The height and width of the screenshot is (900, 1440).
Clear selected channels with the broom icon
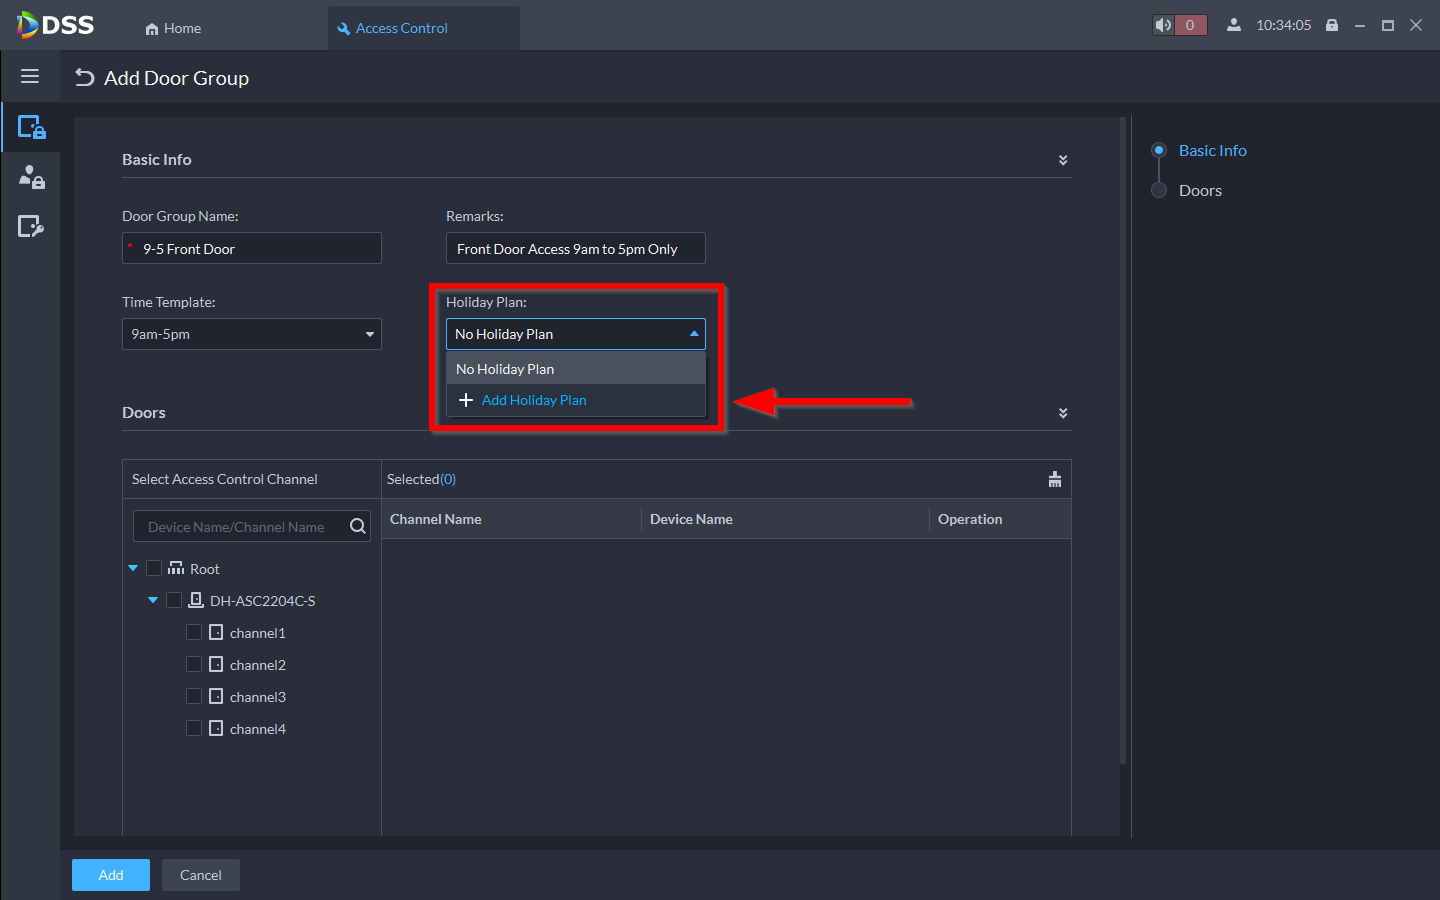[x=1054, y=479]
